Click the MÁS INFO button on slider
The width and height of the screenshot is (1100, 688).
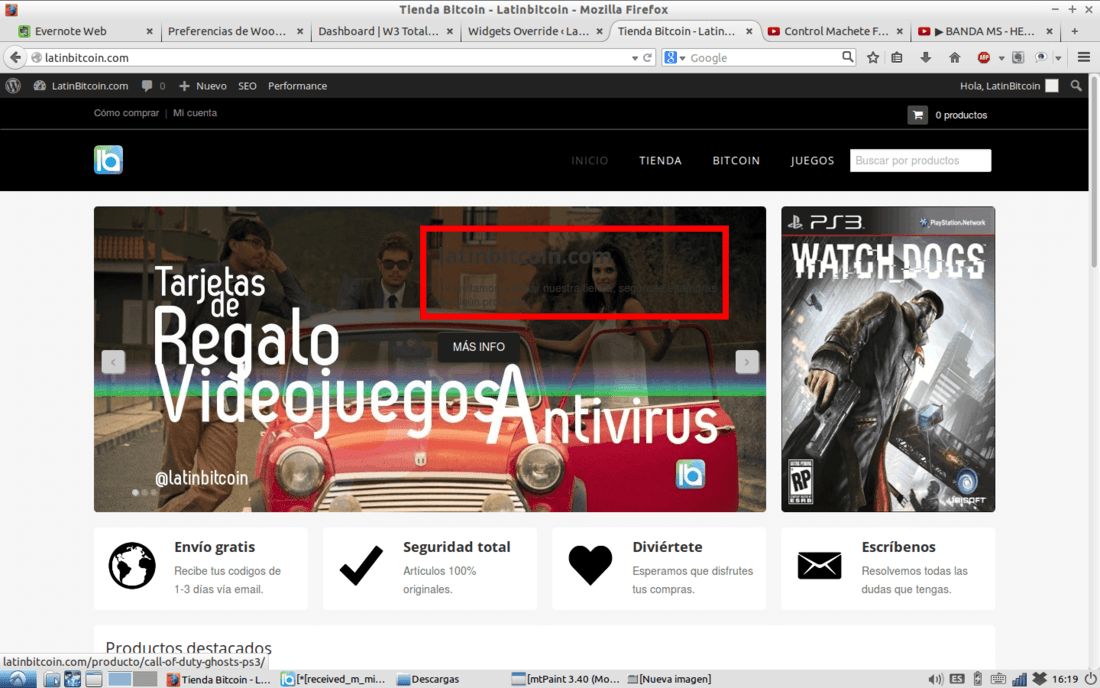(478, 346)
